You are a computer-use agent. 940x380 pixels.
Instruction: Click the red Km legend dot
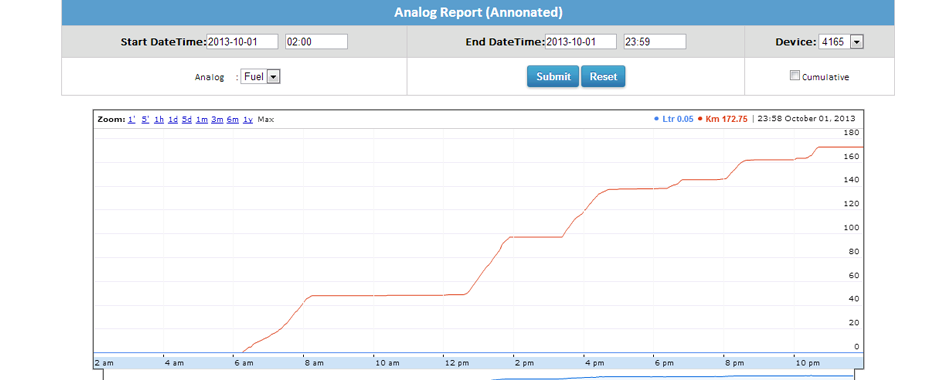(700, 119)
